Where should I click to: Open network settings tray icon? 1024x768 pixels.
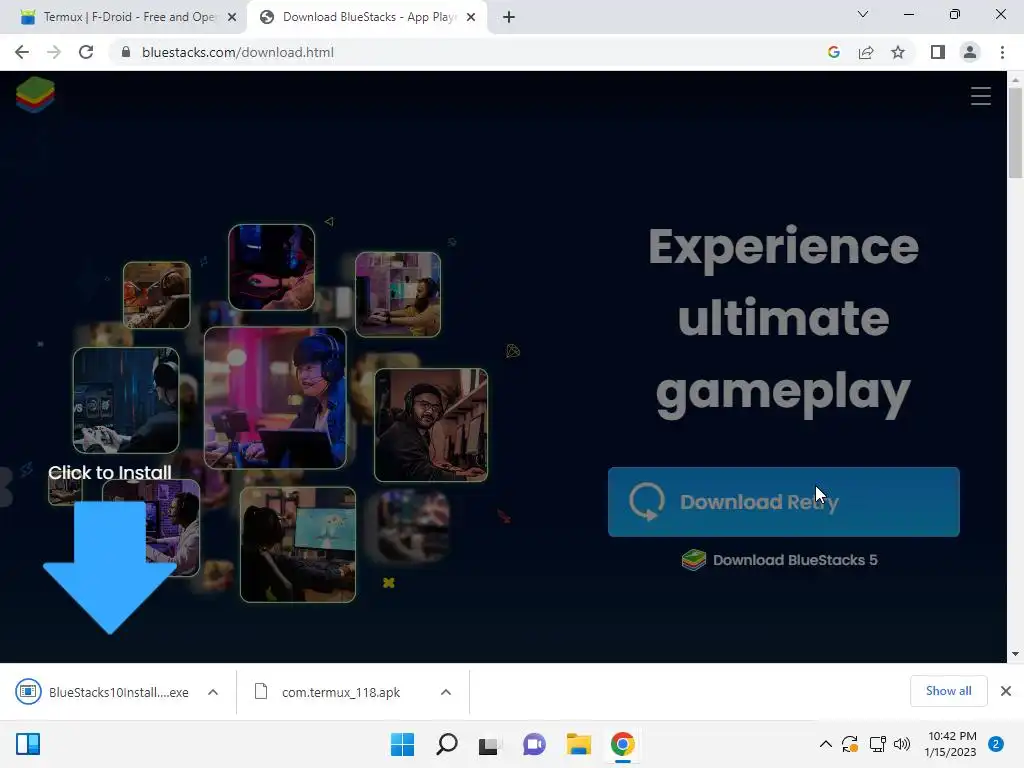coord(877,744)
